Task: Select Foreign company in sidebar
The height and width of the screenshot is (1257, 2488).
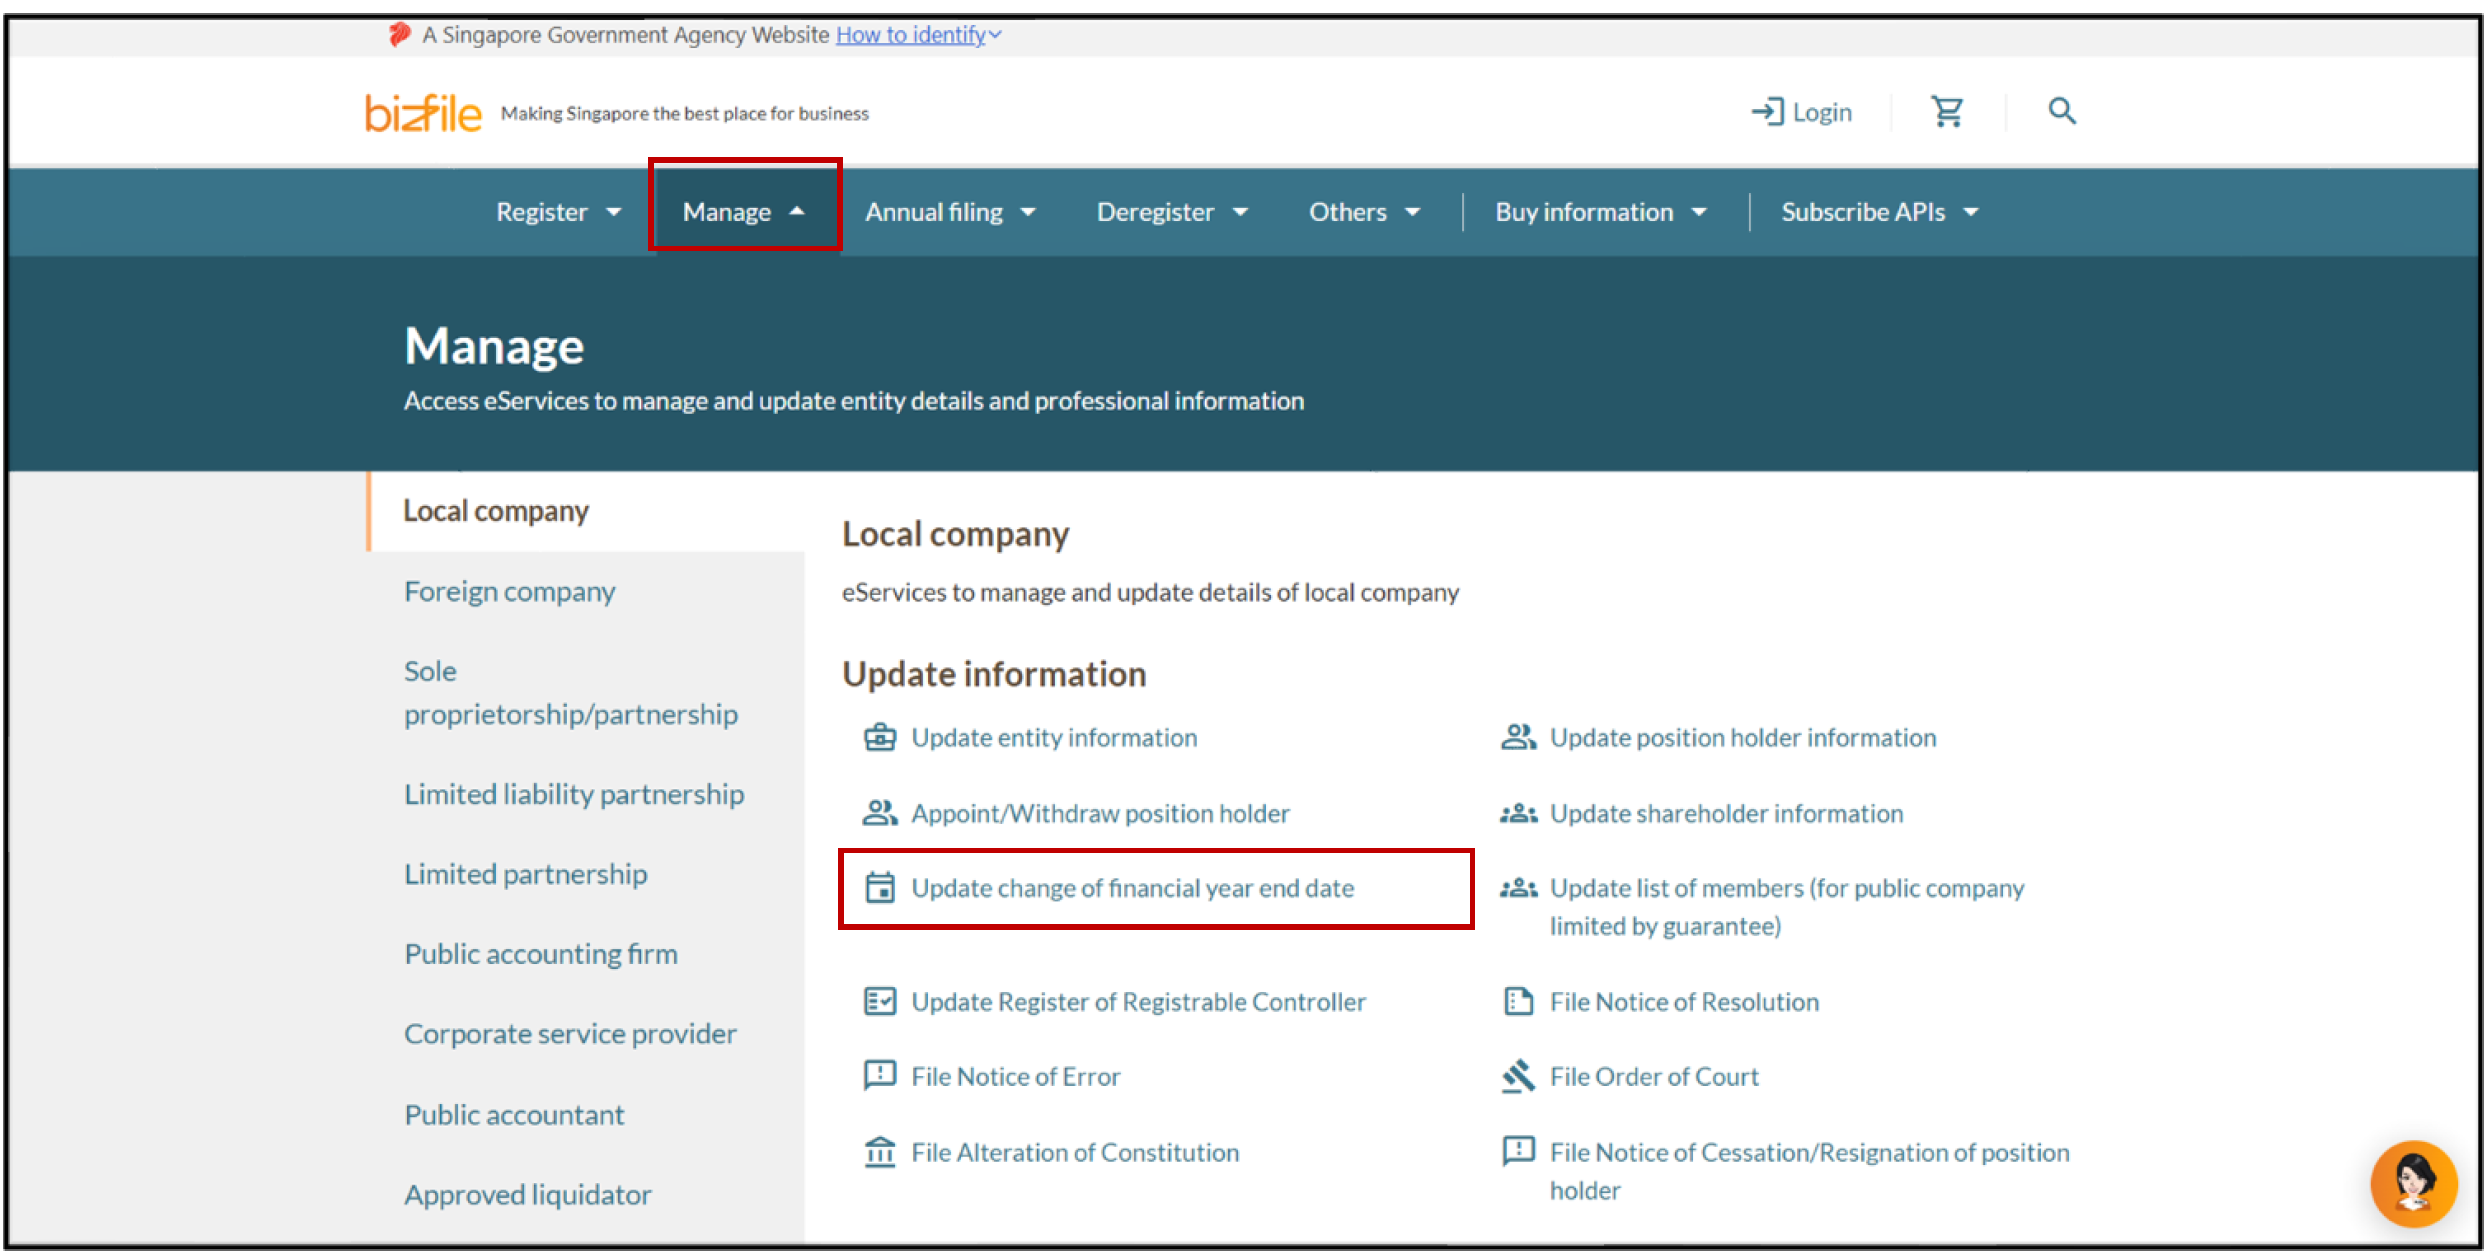Action: pyautogui.click(x=509, y=592)
